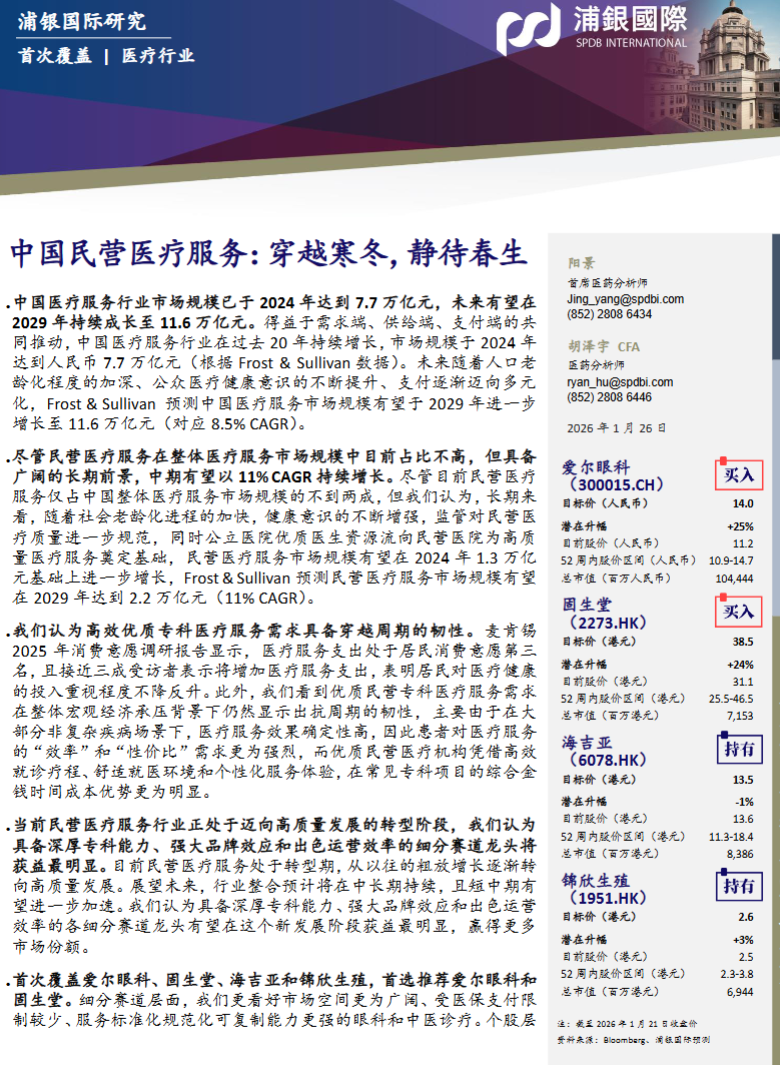The height and width of the screenshot is (1065, 780).
Task: Click the subtitle SPDB INTERNATIONAL
Action: pos(631,42)
